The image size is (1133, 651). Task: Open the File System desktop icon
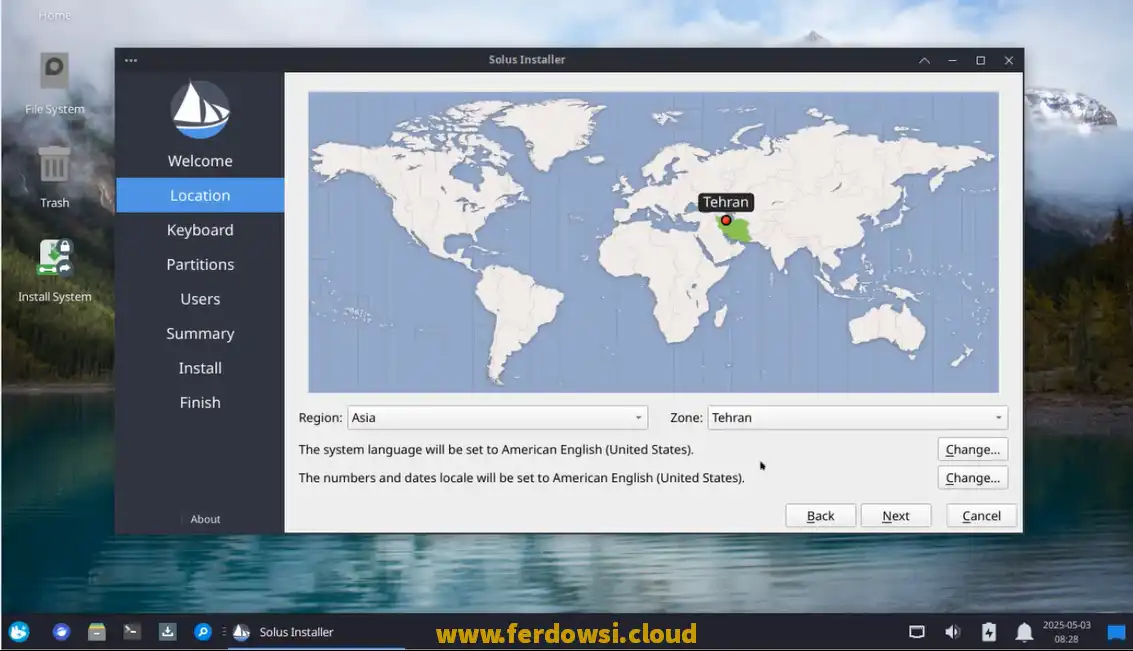(x=54, y=84)
